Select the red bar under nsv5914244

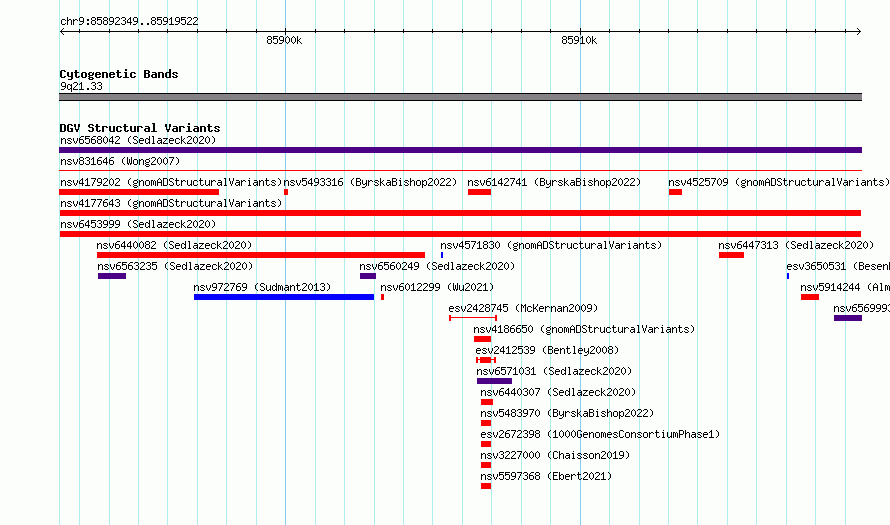click(810, 297)
